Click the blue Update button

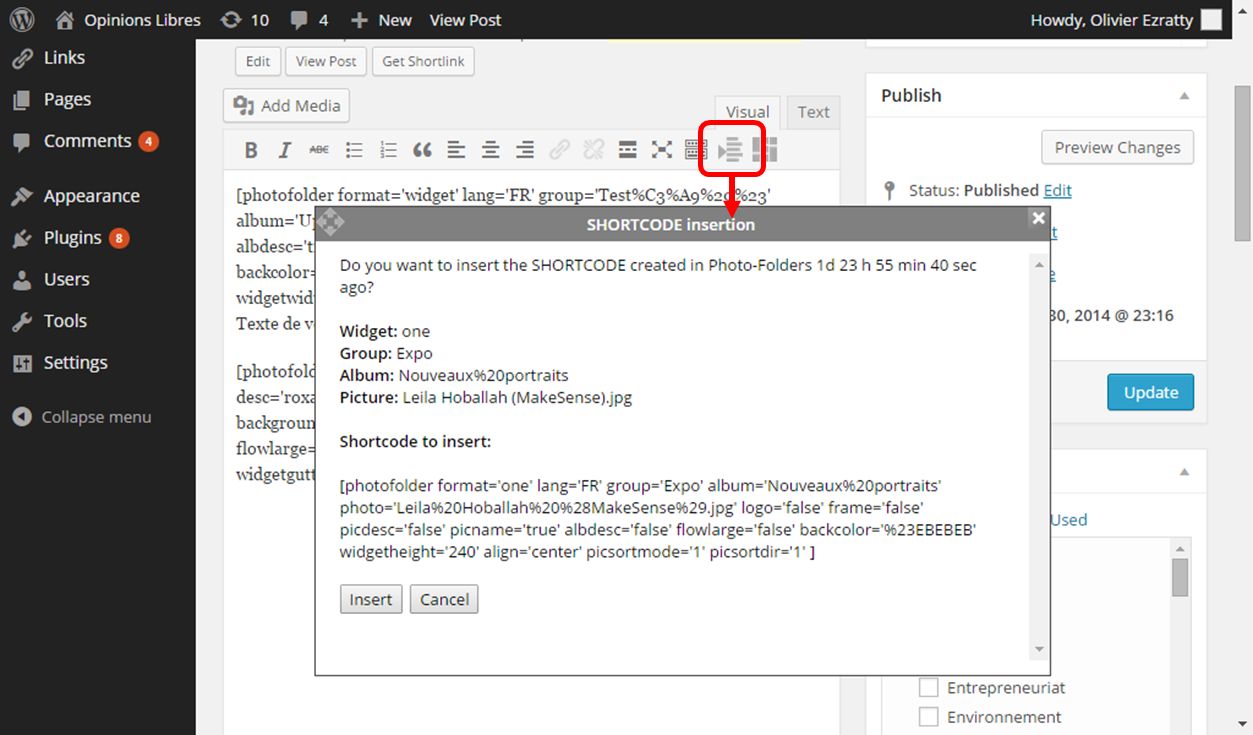click(x=1150, y=392)
